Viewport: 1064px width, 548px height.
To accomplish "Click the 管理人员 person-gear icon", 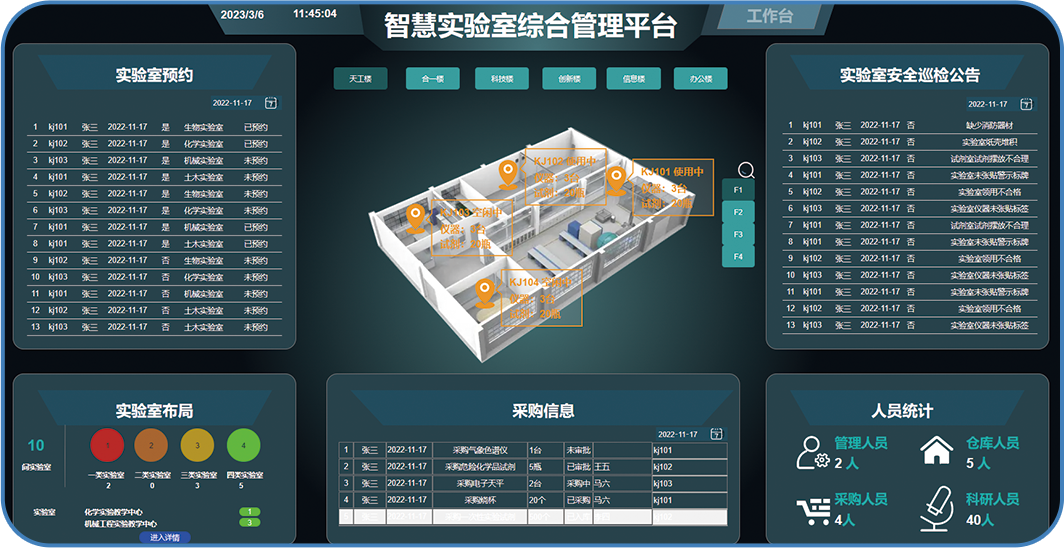I will coord(811,453).
